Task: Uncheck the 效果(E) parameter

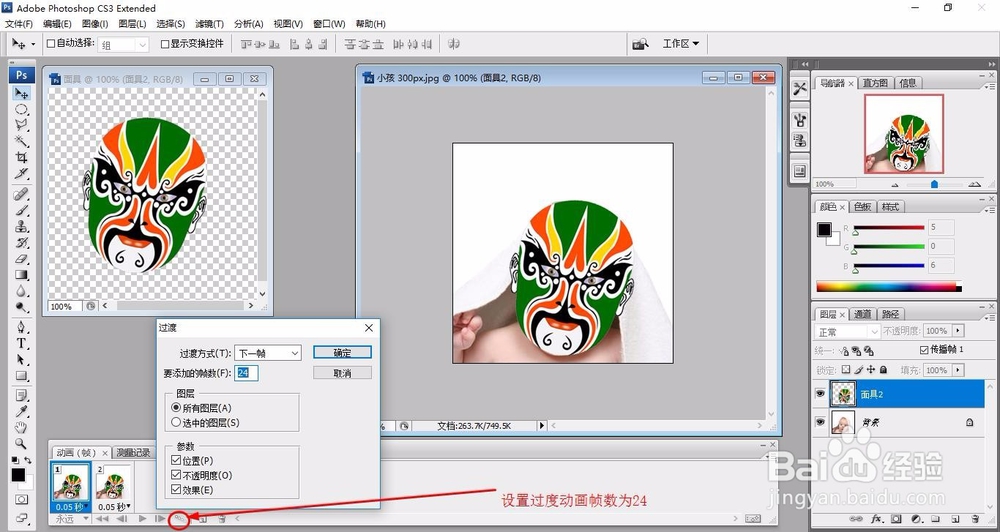Action: pyautogui.click(x=176, y=490)
